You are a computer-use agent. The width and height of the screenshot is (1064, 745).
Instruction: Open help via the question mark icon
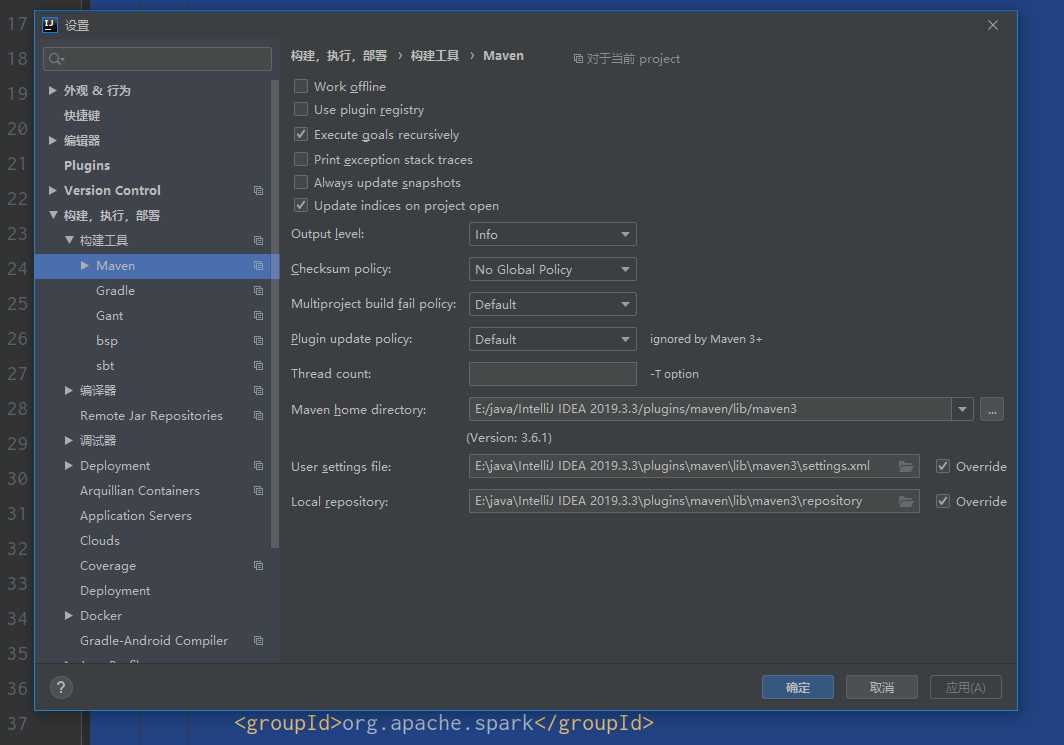(61, 687)
